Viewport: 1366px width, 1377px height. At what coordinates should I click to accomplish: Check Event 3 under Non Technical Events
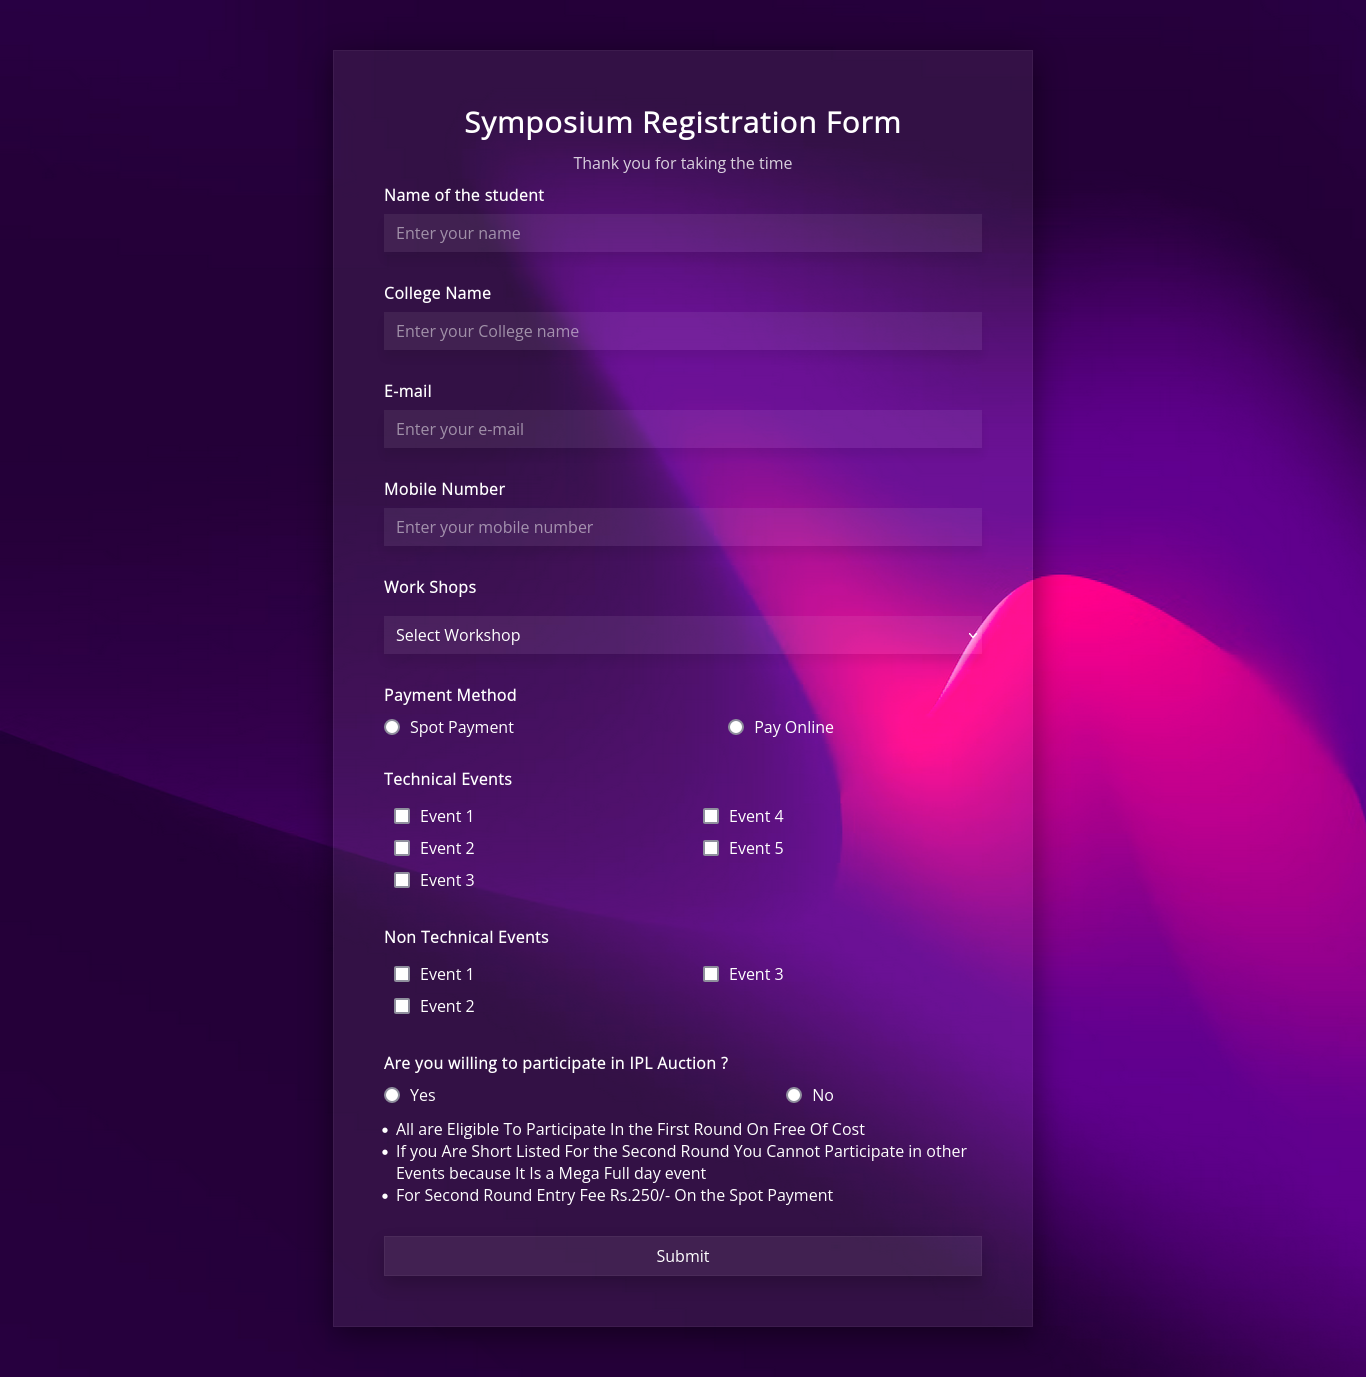[711, 974]
